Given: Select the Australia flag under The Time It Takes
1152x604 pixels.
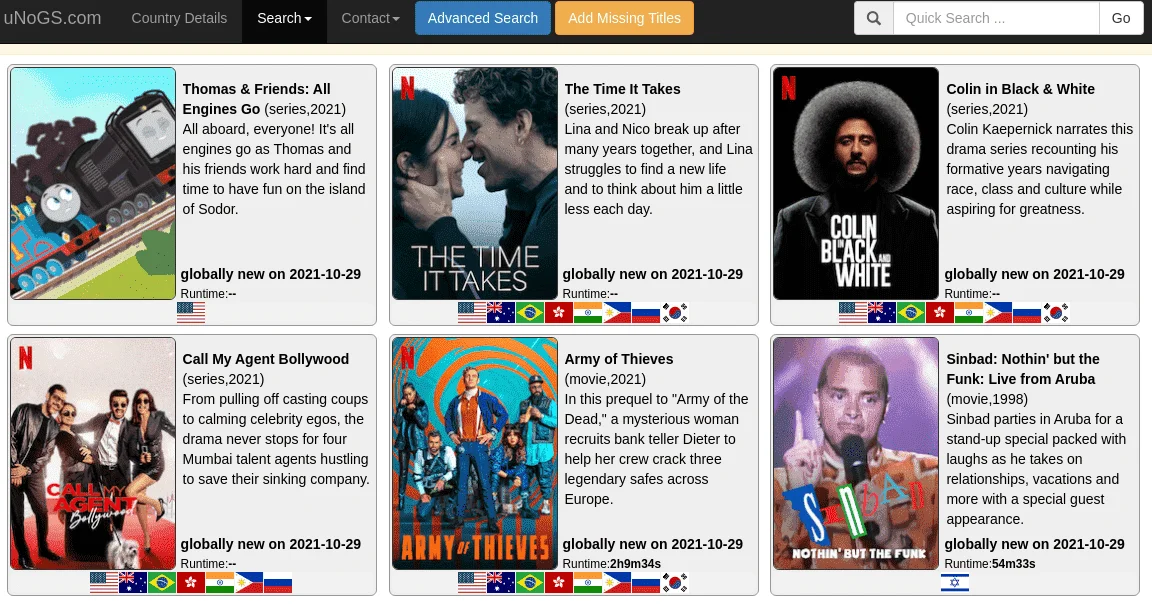Looking at the screenshot, I should point(500,313).
